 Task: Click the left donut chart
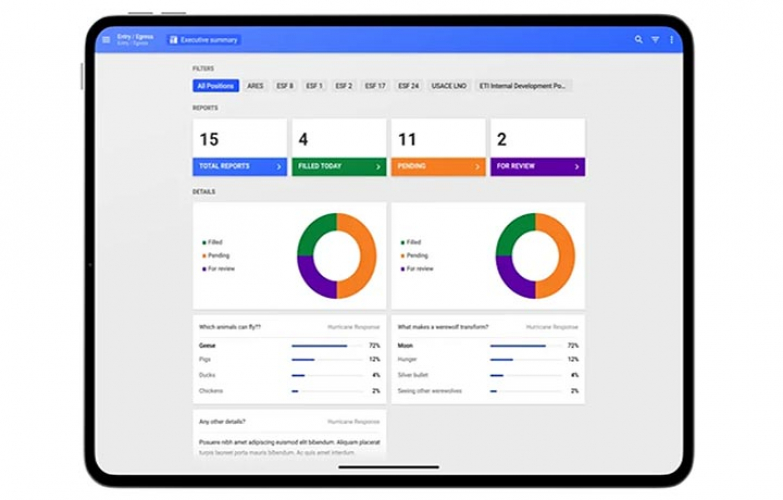point(337,256)
